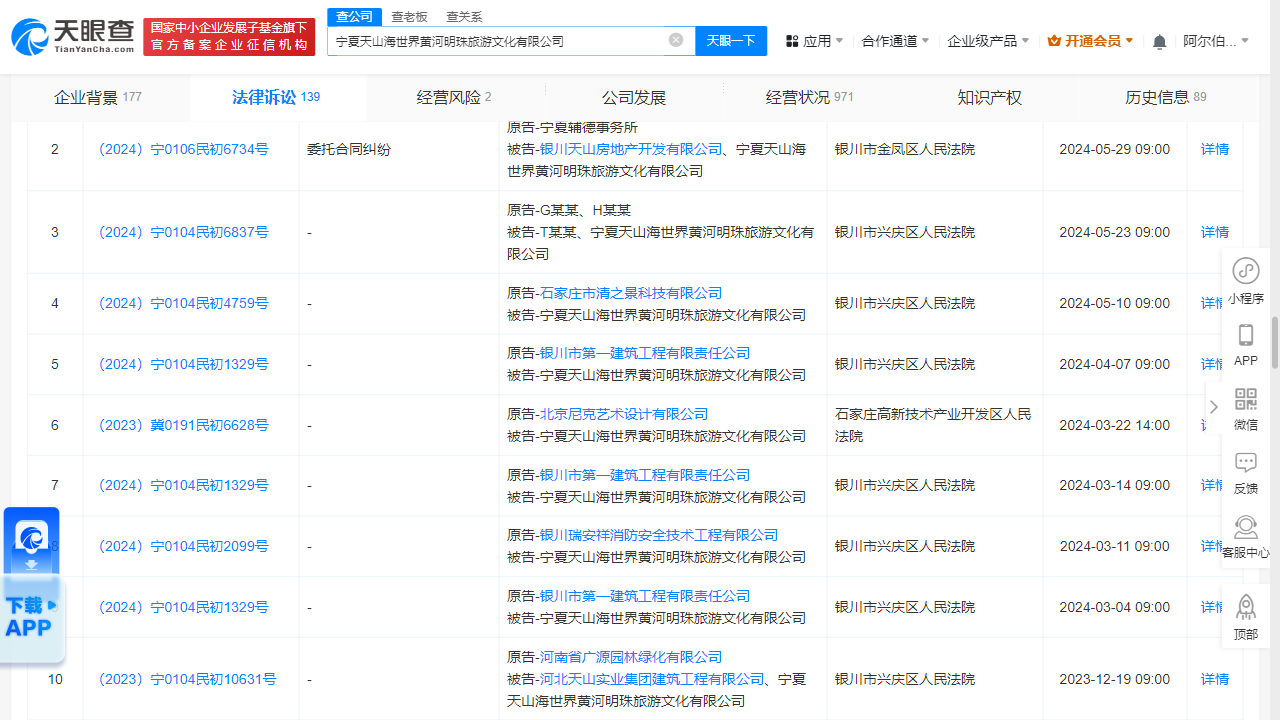Click the crown icon beside 开通会员
Viewport: 1280px width, 720px height.
tap(1054, 41)
